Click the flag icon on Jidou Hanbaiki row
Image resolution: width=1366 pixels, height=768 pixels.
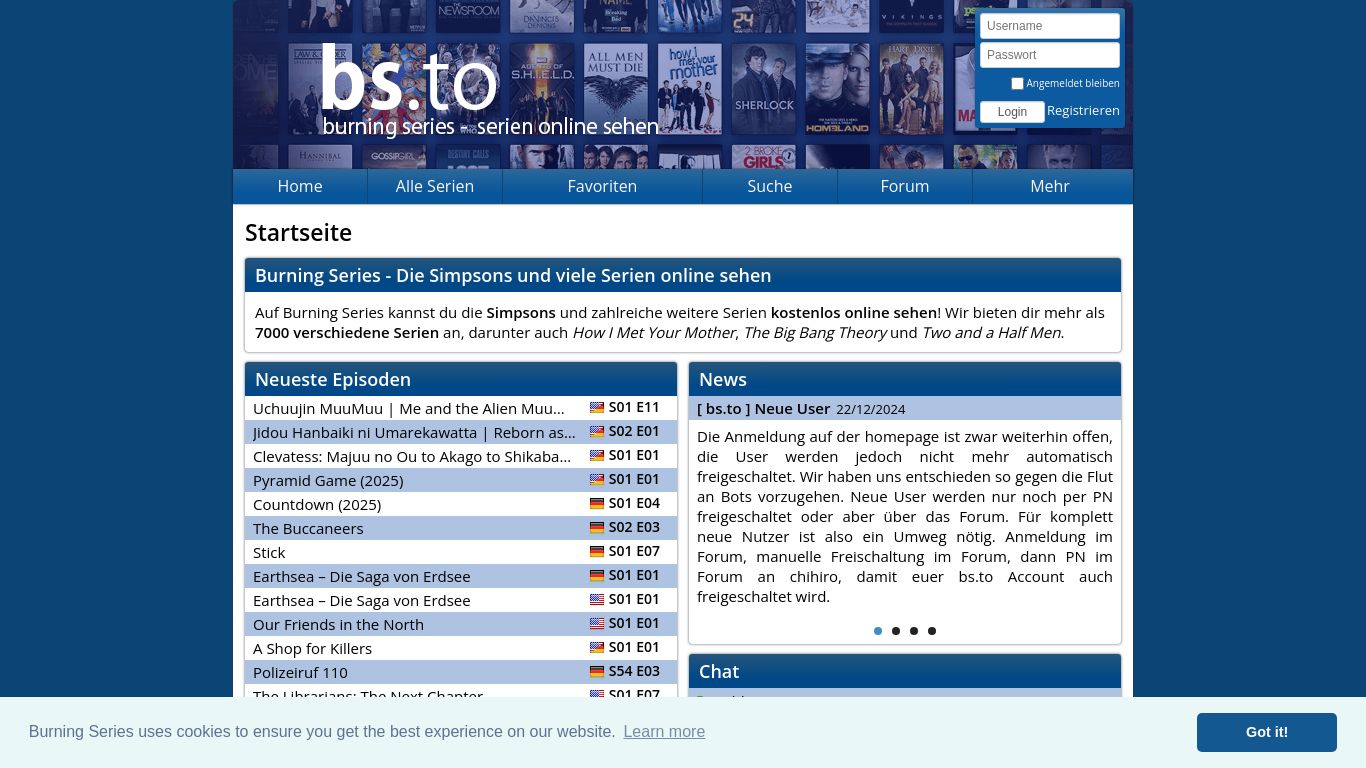tap(597, 432)
